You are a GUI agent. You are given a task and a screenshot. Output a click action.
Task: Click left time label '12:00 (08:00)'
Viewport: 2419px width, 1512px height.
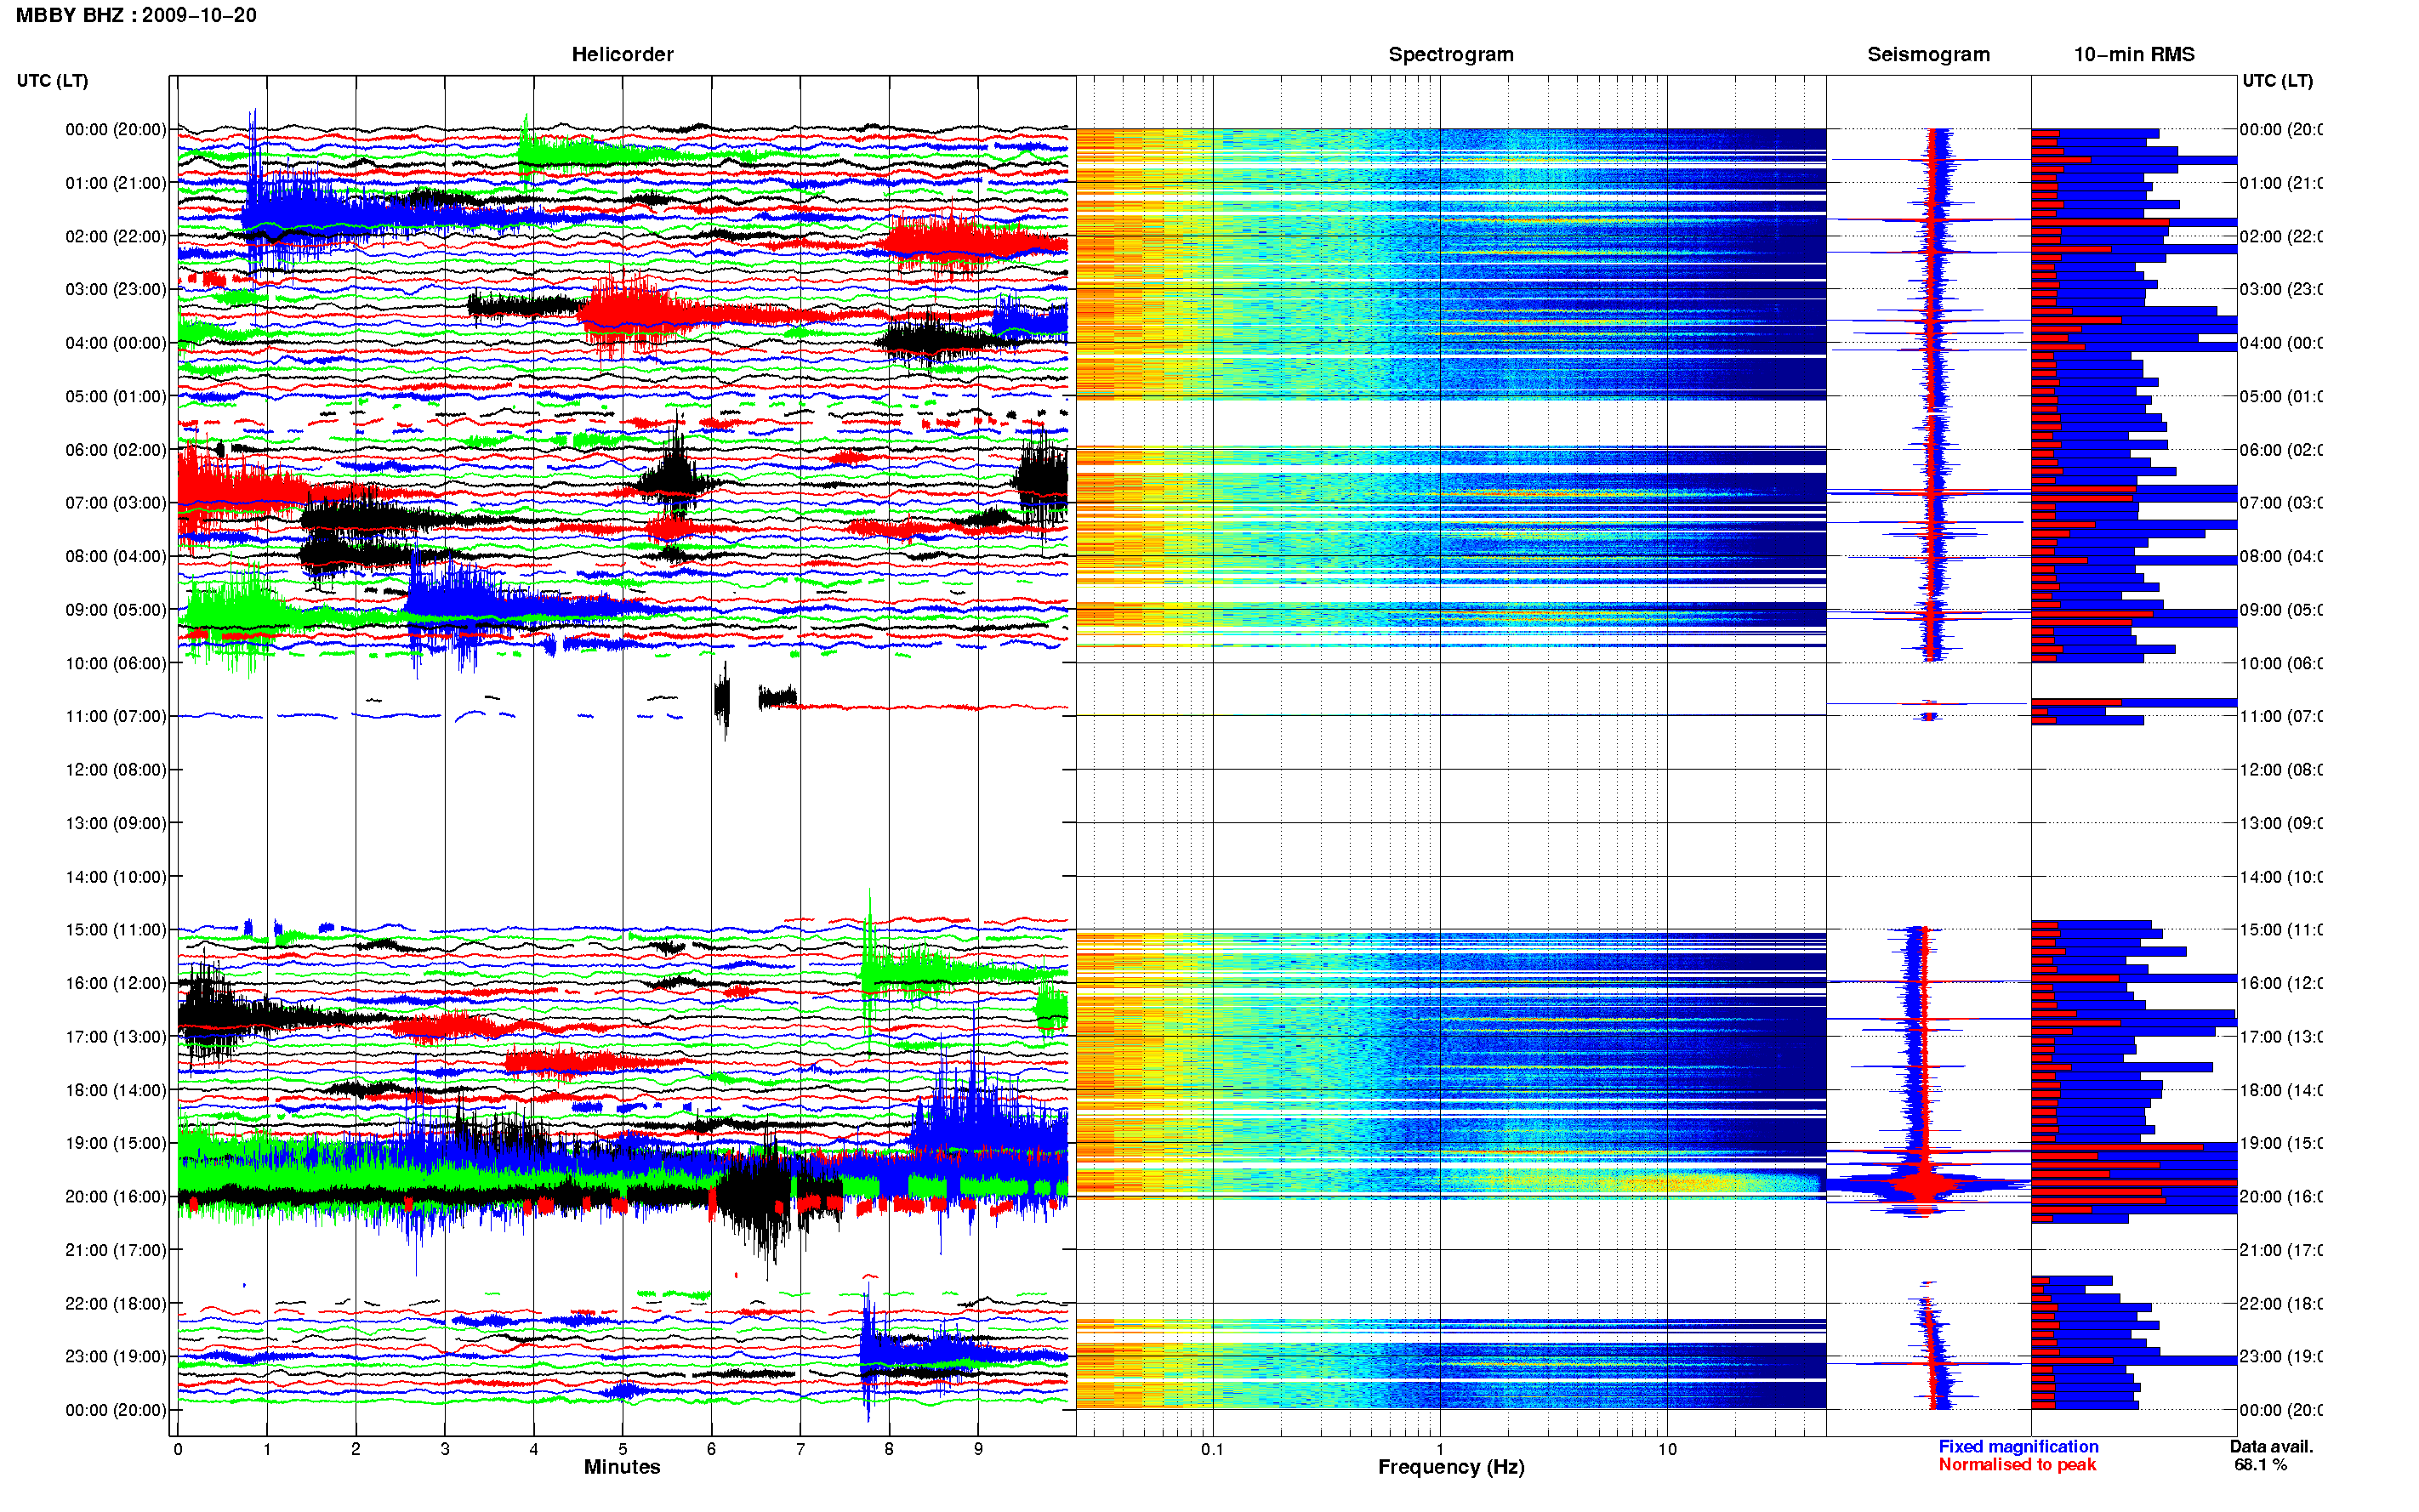116,769
